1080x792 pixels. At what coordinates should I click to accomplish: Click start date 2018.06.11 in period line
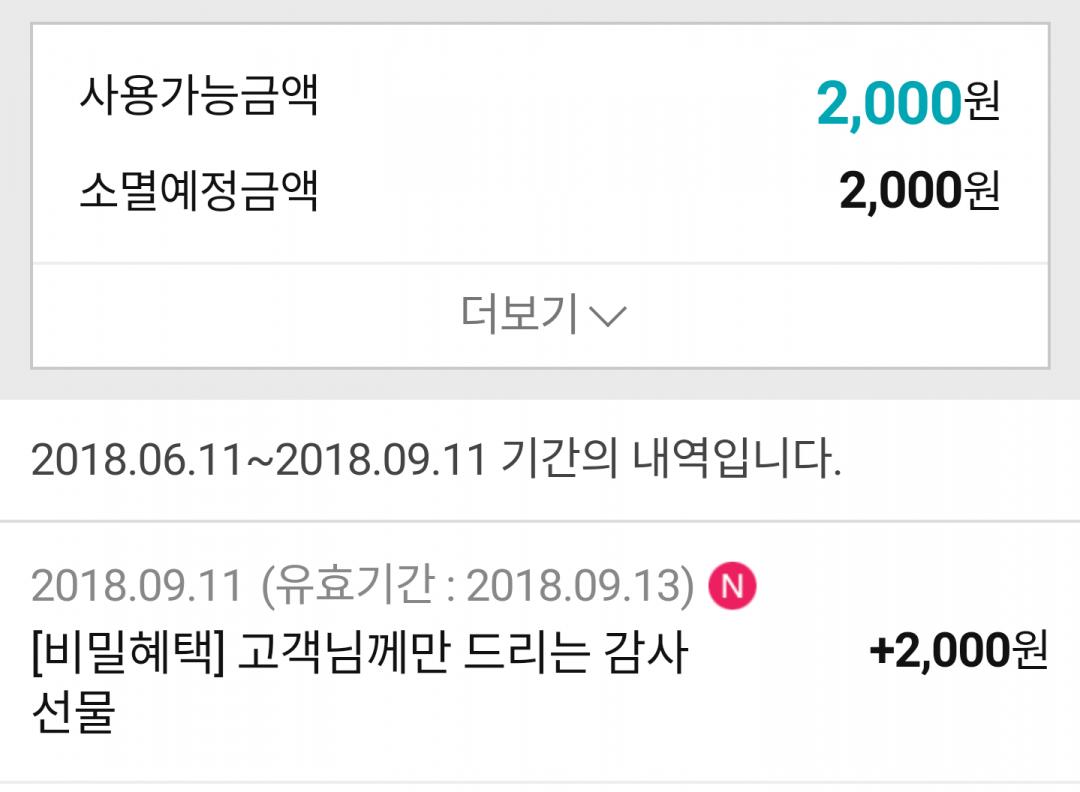136,460
